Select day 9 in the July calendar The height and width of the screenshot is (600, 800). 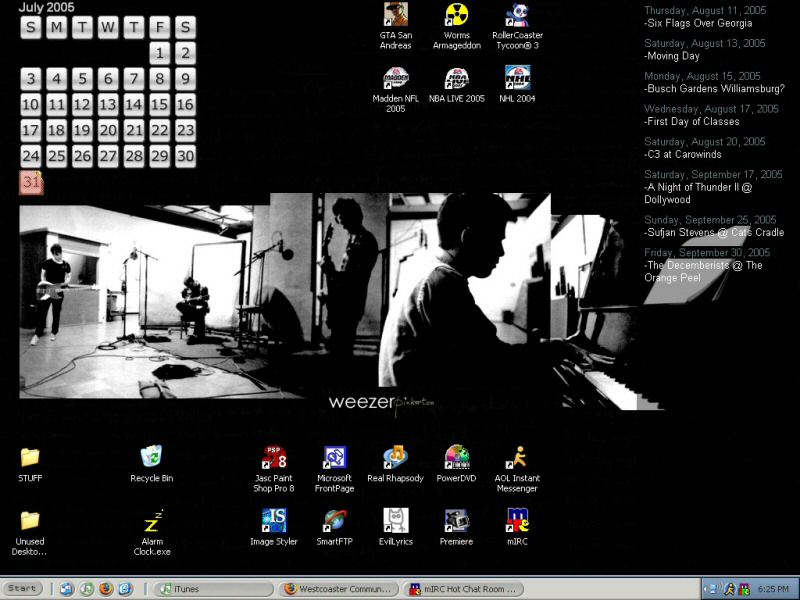click(185, 79)
